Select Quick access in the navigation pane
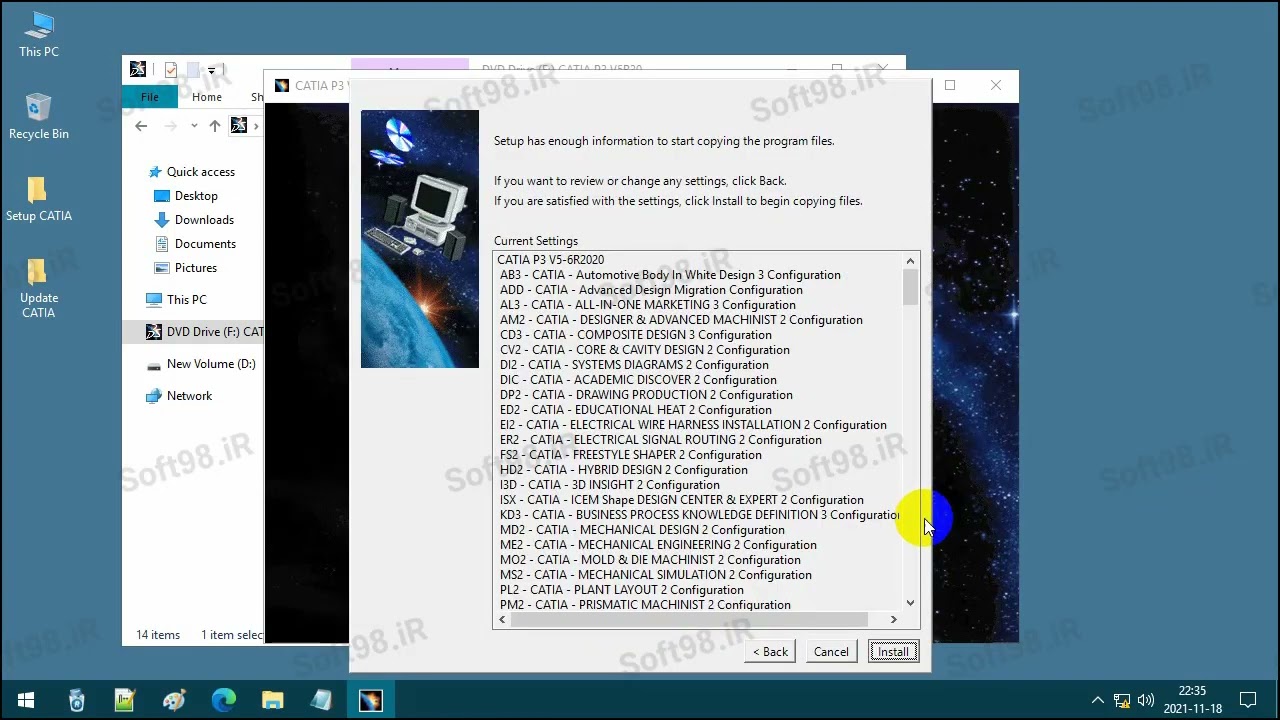Screen dimensions: 1280x720 coord(190,172)
